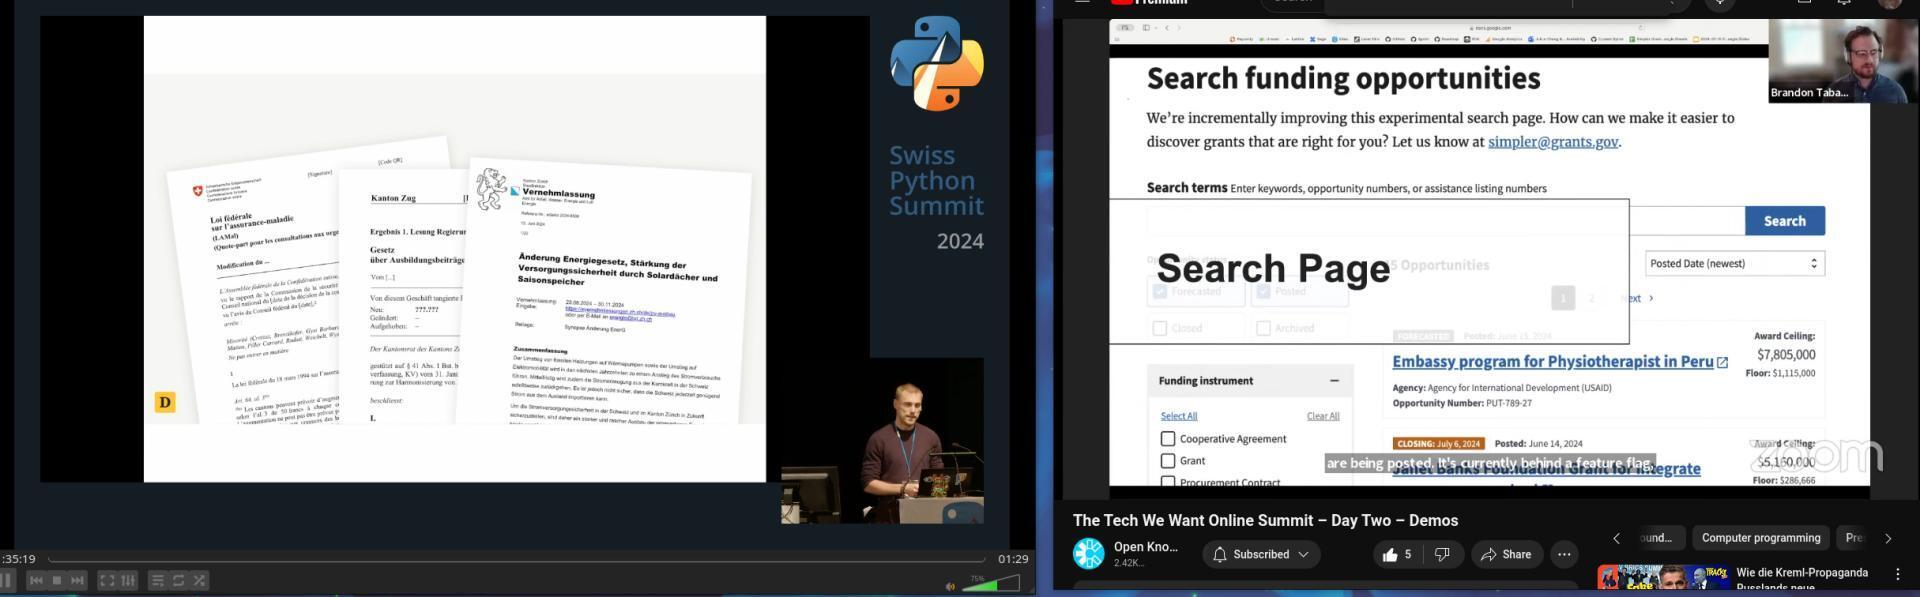Click the search terms input field
This screenshot has width=1920, height=597.
point(1446,221)
